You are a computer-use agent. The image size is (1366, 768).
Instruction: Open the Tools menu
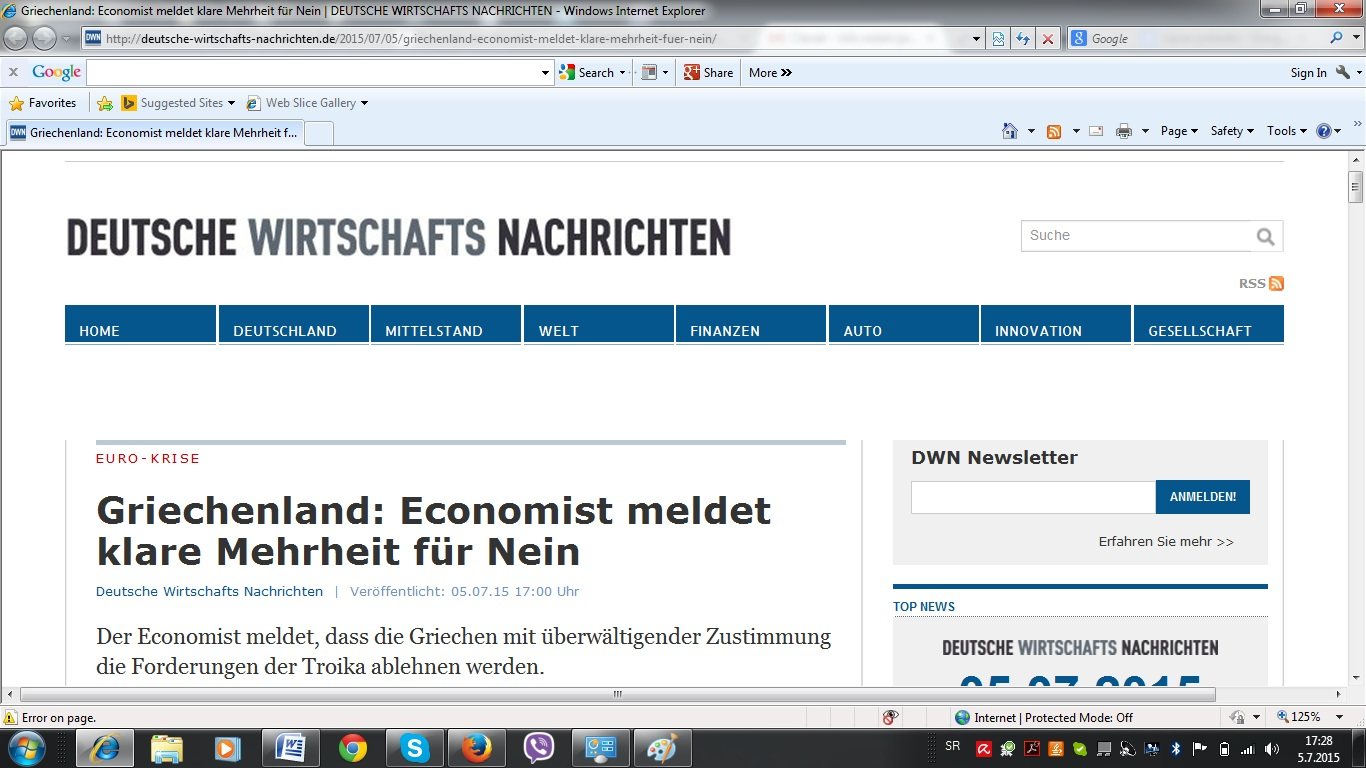1287,131
